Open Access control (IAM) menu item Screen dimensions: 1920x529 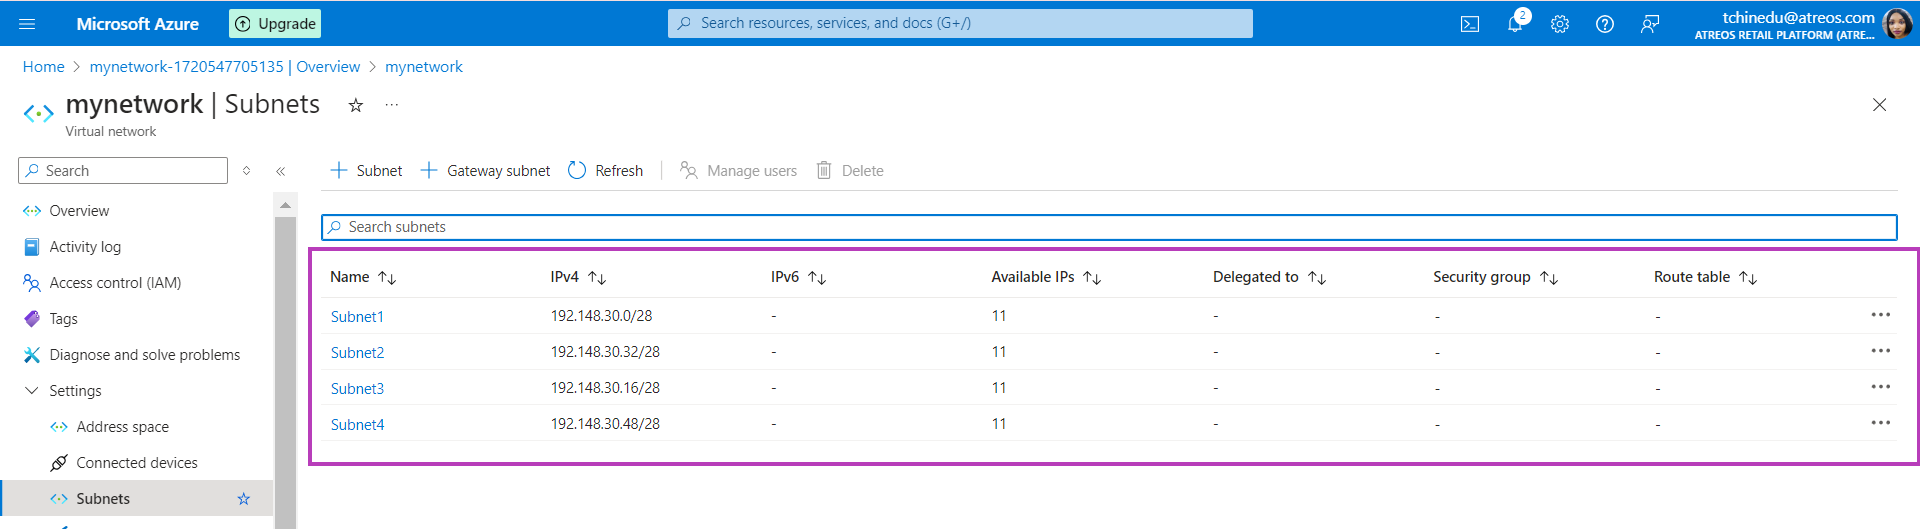tap(115, 283)
